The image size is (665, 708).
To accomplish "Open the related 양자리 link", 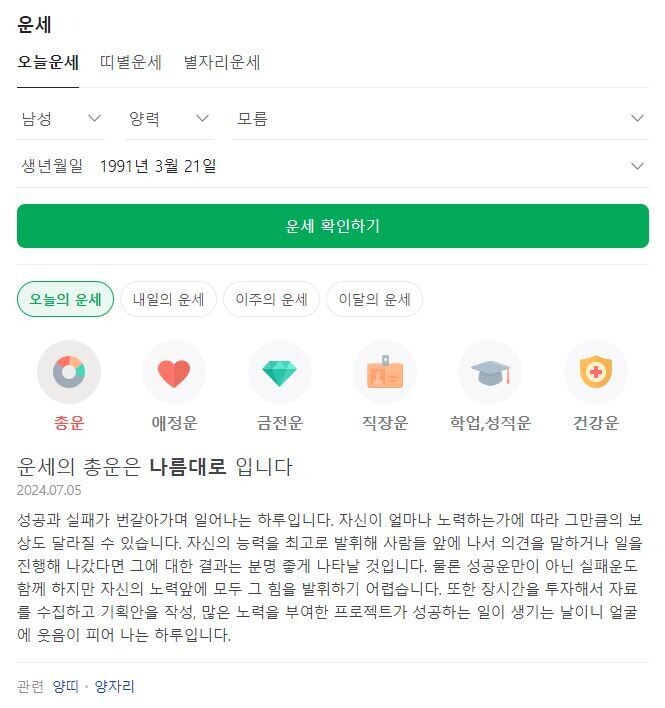I will tap(114, 686).
